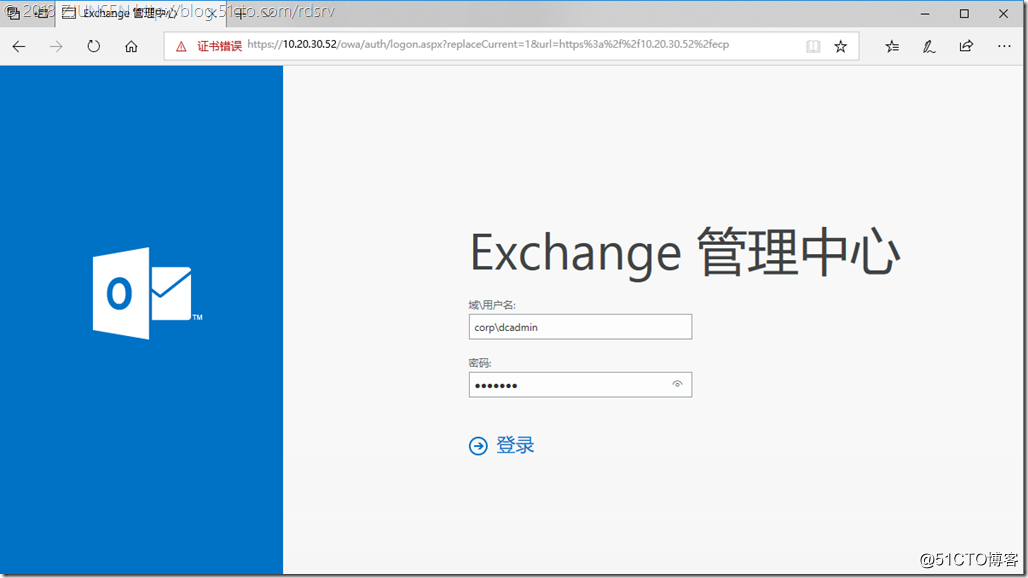Screen dimensions: 1028x578
Task: Maximize the browser window
Action: [964, 13]
